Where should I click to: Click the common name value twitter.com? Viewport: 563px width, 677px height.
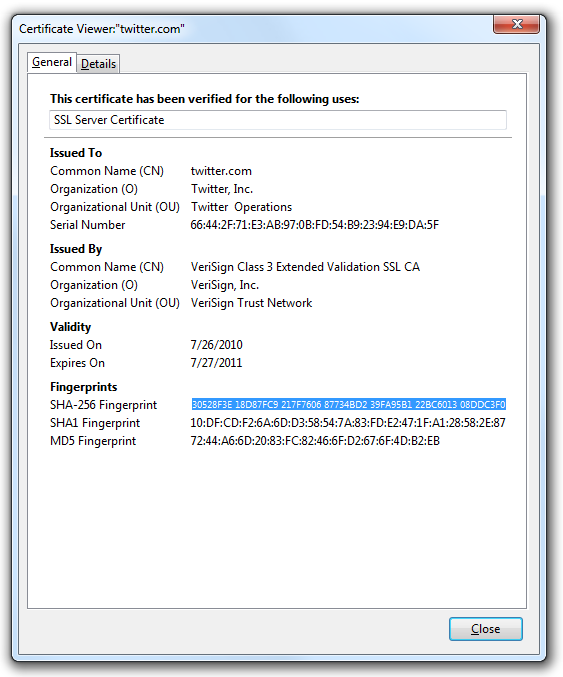pyautogui.click(x=221, y=171)
